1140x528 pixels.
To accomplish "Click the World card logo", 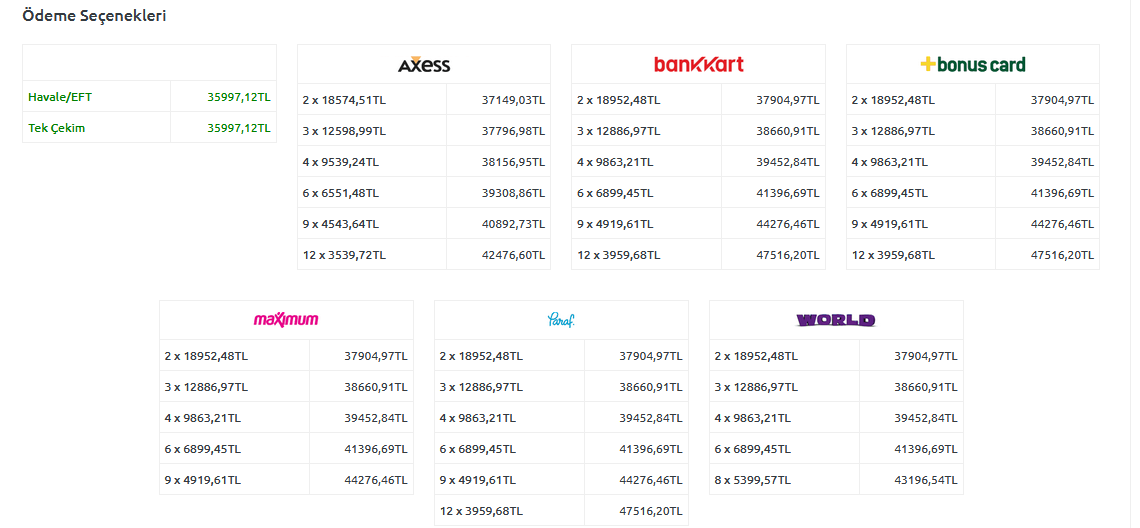I will 836,320.
